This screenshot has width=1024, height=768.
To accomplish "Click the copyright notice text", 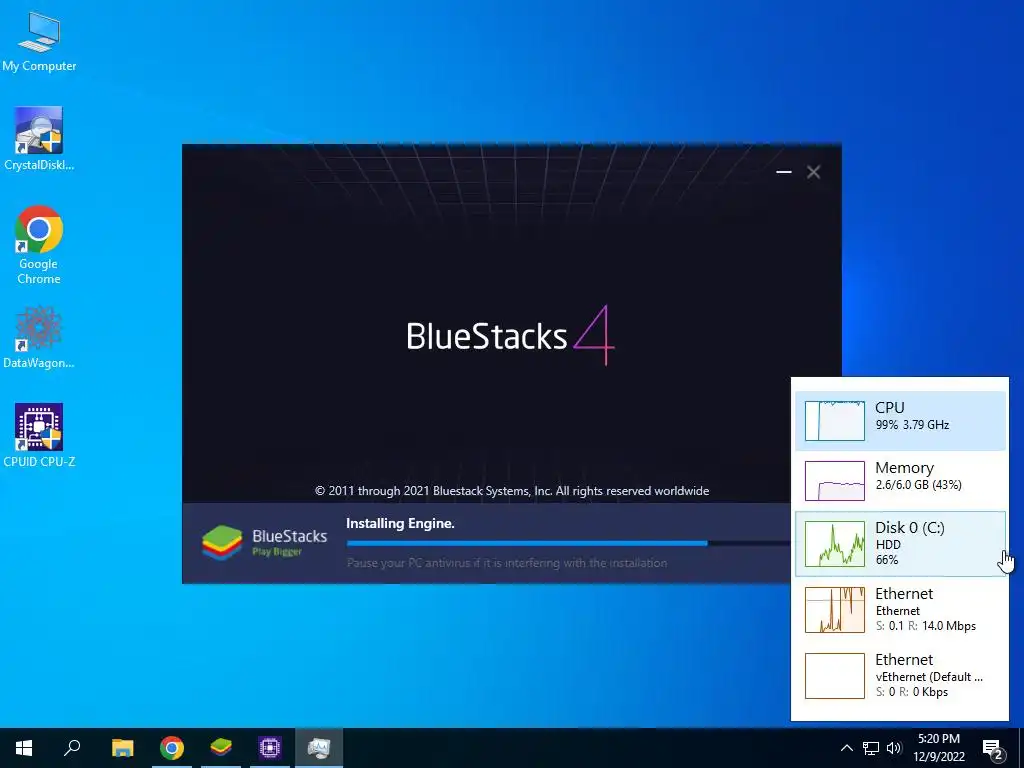I will [x=512, y=490].
